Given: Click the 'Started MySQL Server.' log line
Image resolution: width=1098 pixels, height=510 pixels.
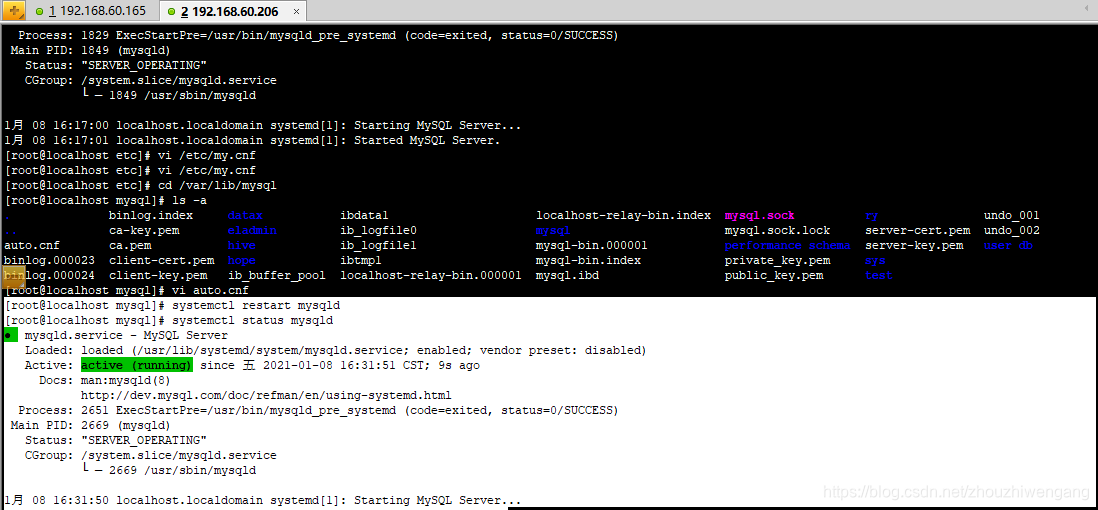Looking at the screenshot, I should point(427,140).
